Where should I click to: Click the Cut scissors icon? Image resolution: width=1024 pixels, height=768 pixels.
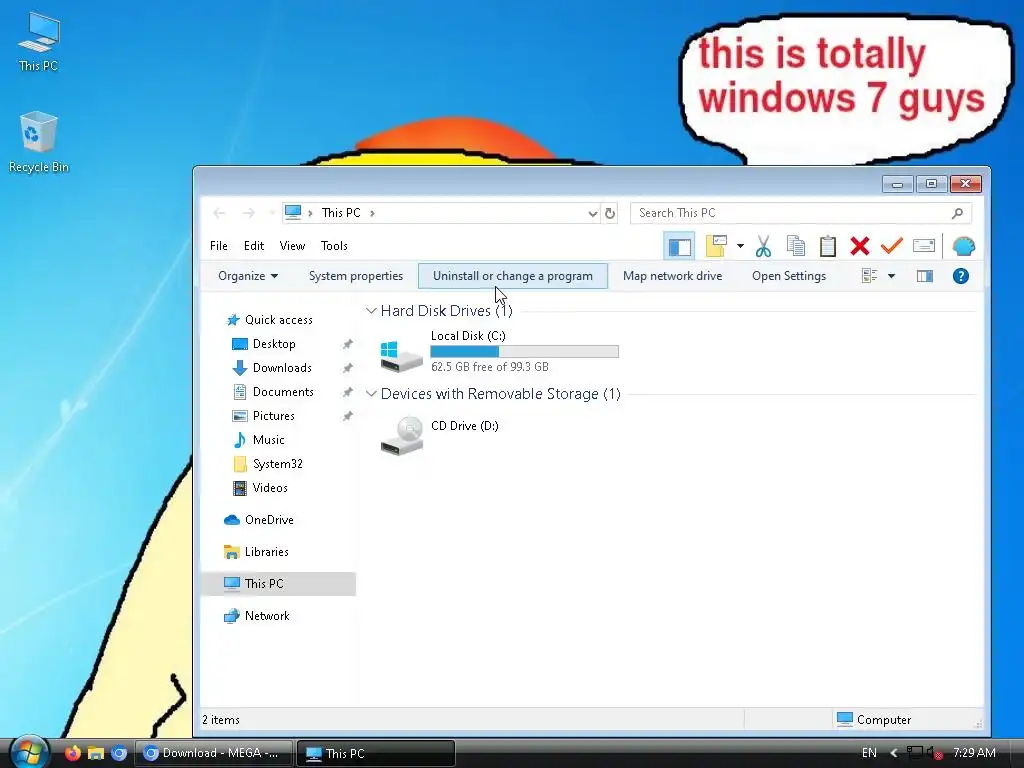pyautogui.click(x=763, y=246)
